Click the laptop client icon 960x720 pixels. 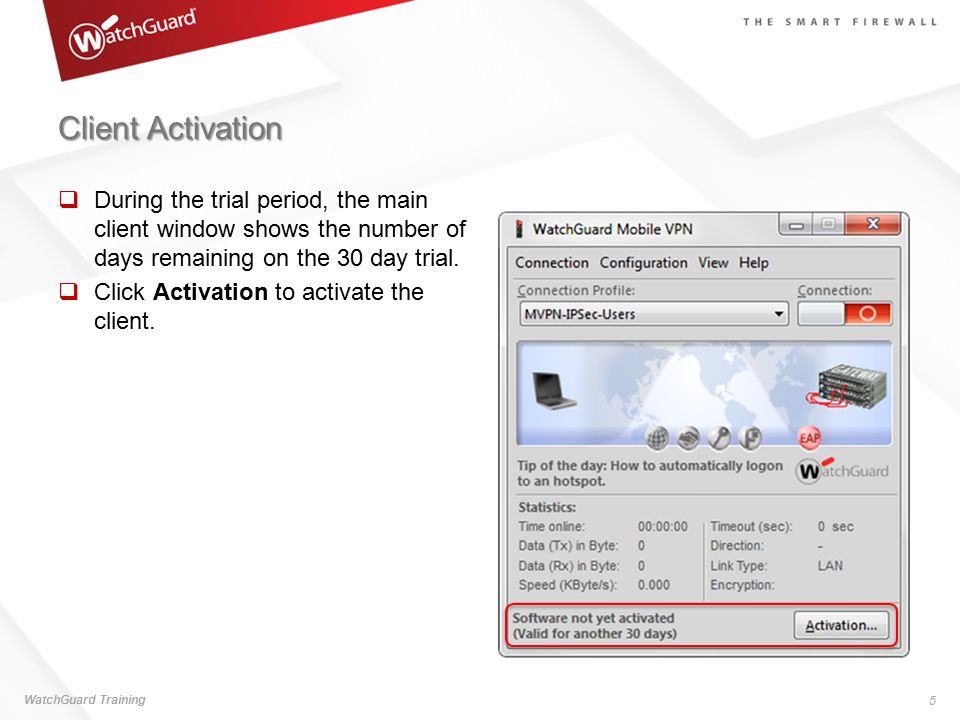(x=554, y=391)
